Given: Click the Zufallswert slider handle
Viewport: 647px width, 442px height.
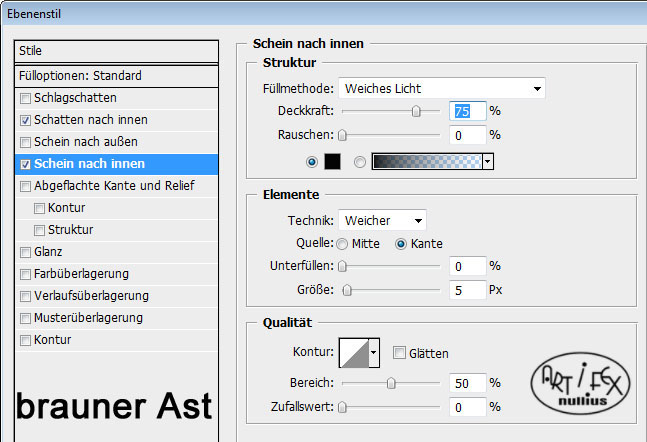Looking at the screenshot, I should tap(342, 407).
